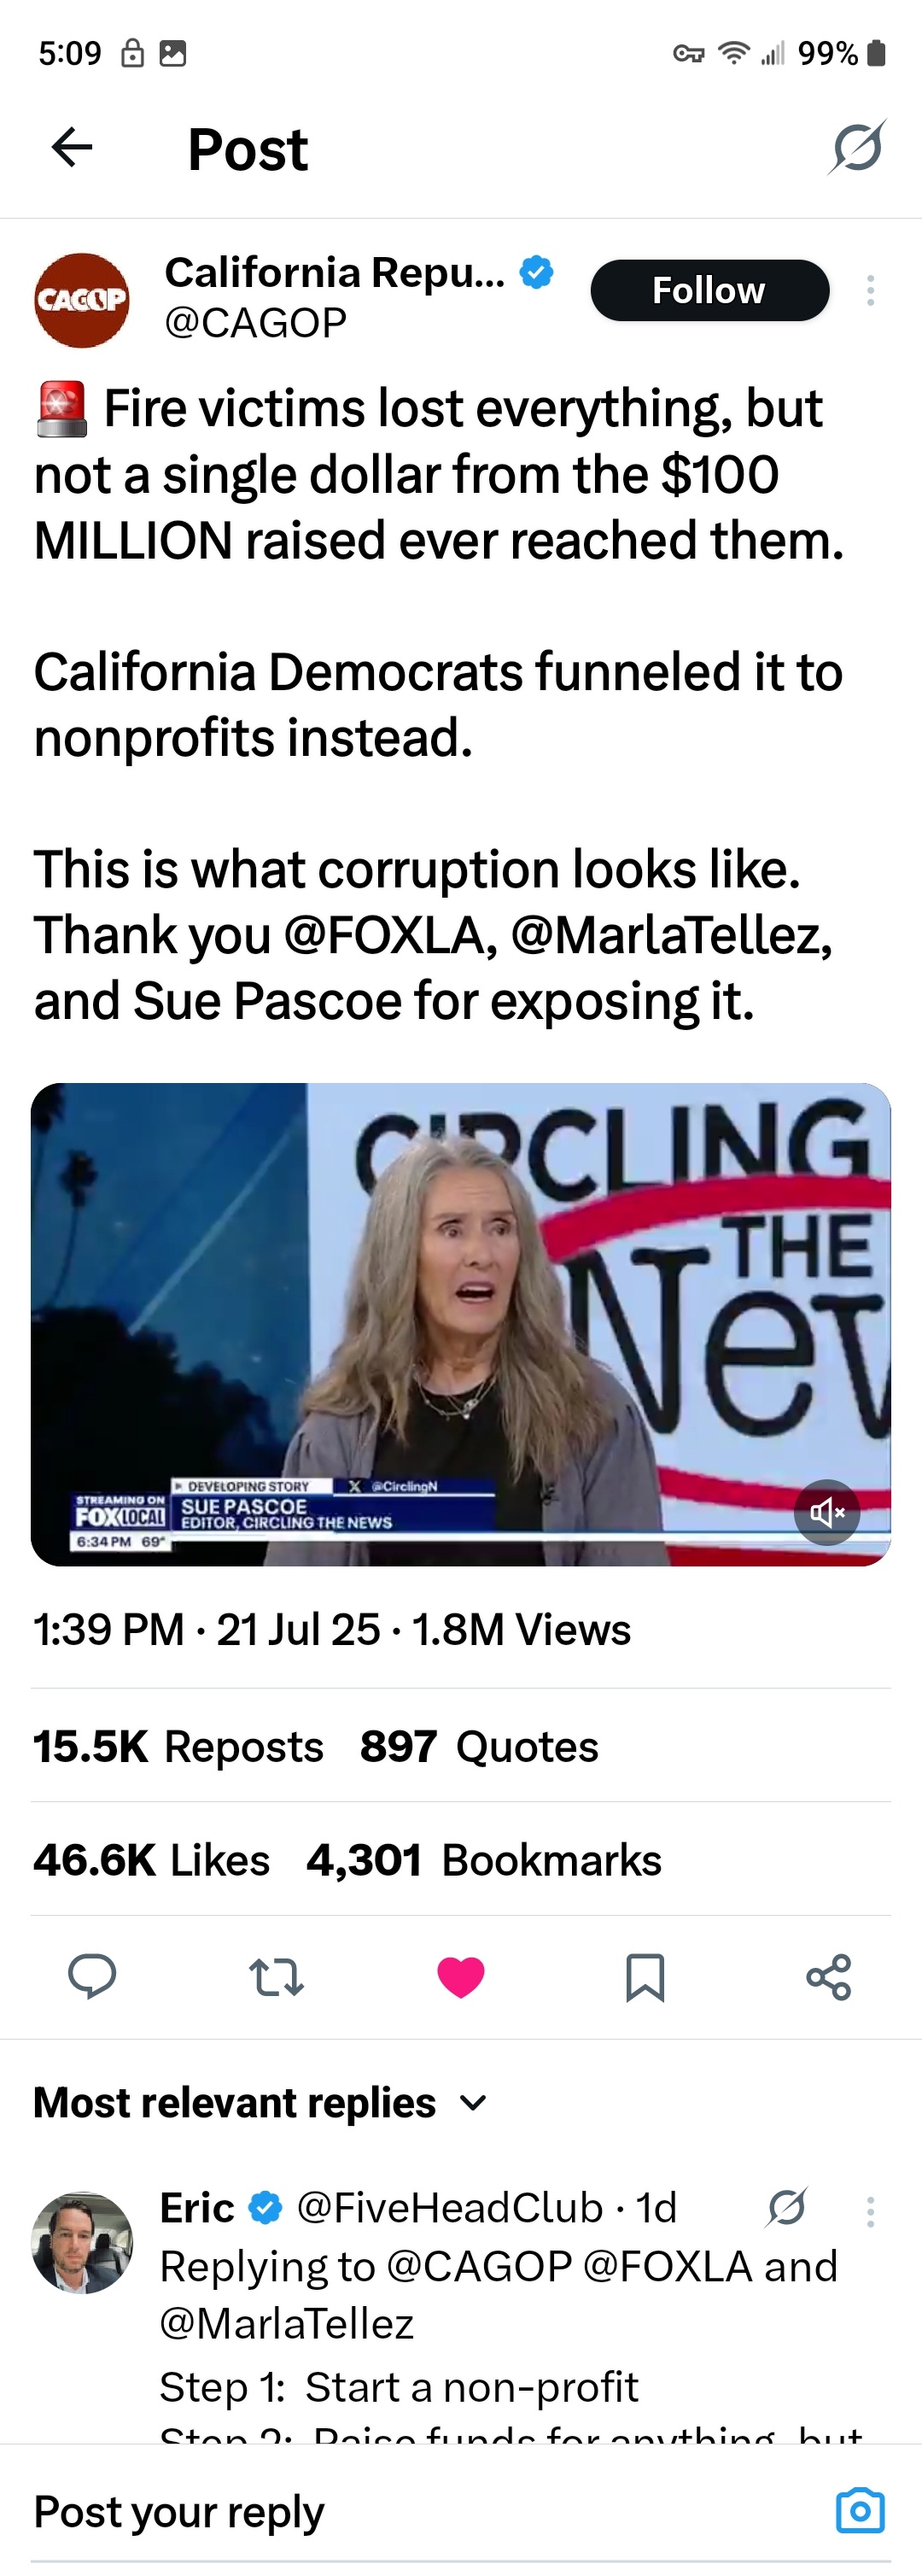Tap the back arrow beside Post
The image size is (922, 2576).
[72, 148]
